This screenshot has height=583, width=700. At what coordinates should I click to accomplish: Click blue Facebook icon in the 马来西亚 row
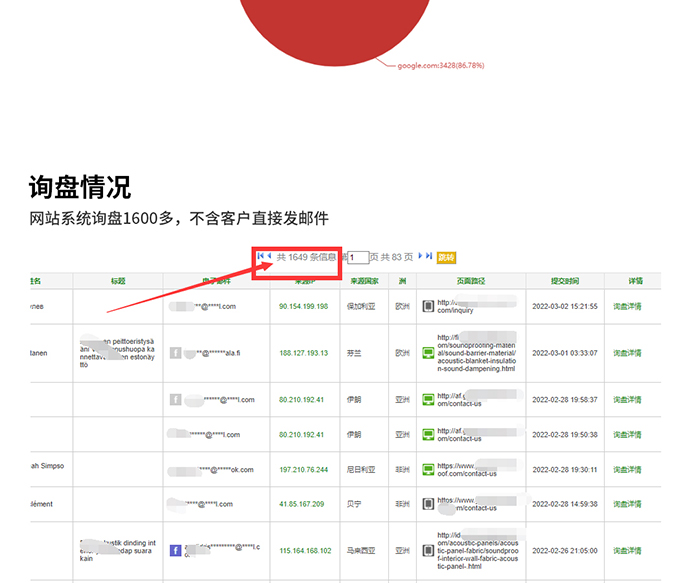pos(176,550)
